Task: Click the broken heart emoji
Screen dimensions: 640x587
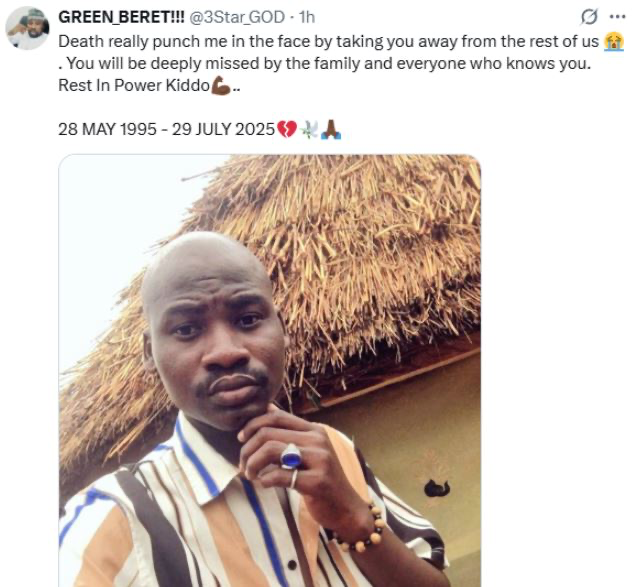Action: click(287, 131)
